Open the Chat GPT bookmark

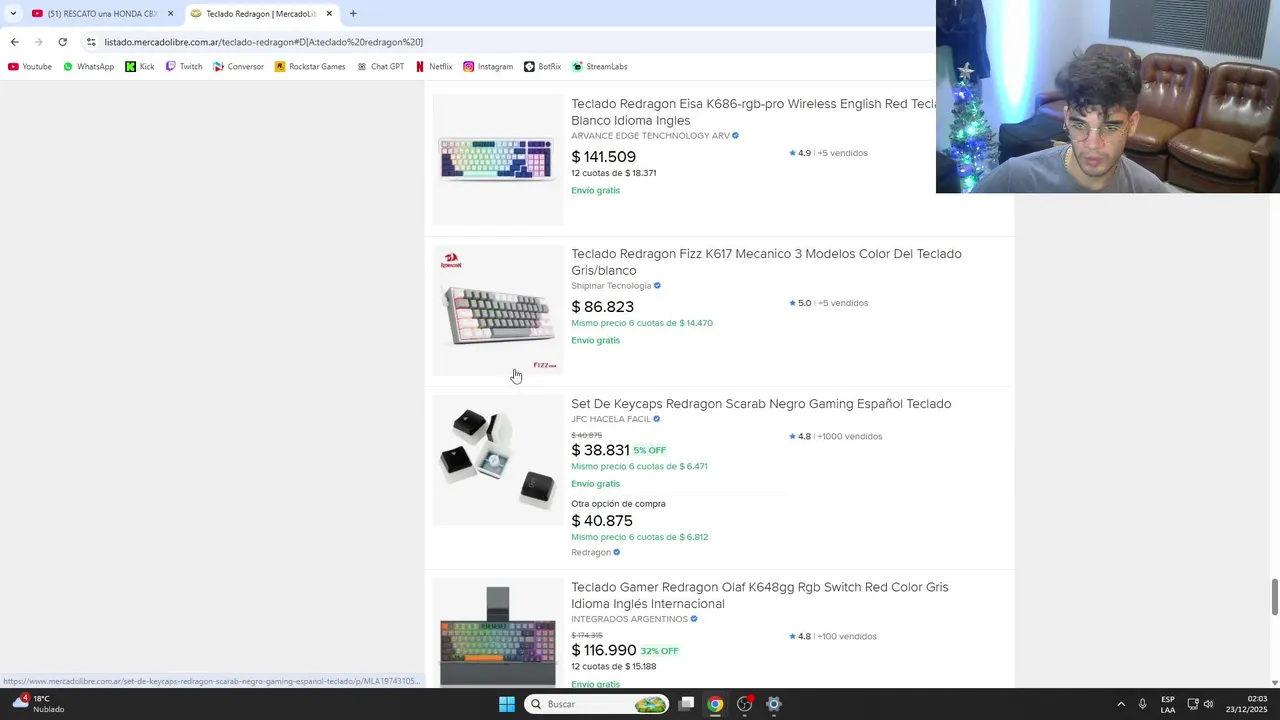[x=380, y=67]
